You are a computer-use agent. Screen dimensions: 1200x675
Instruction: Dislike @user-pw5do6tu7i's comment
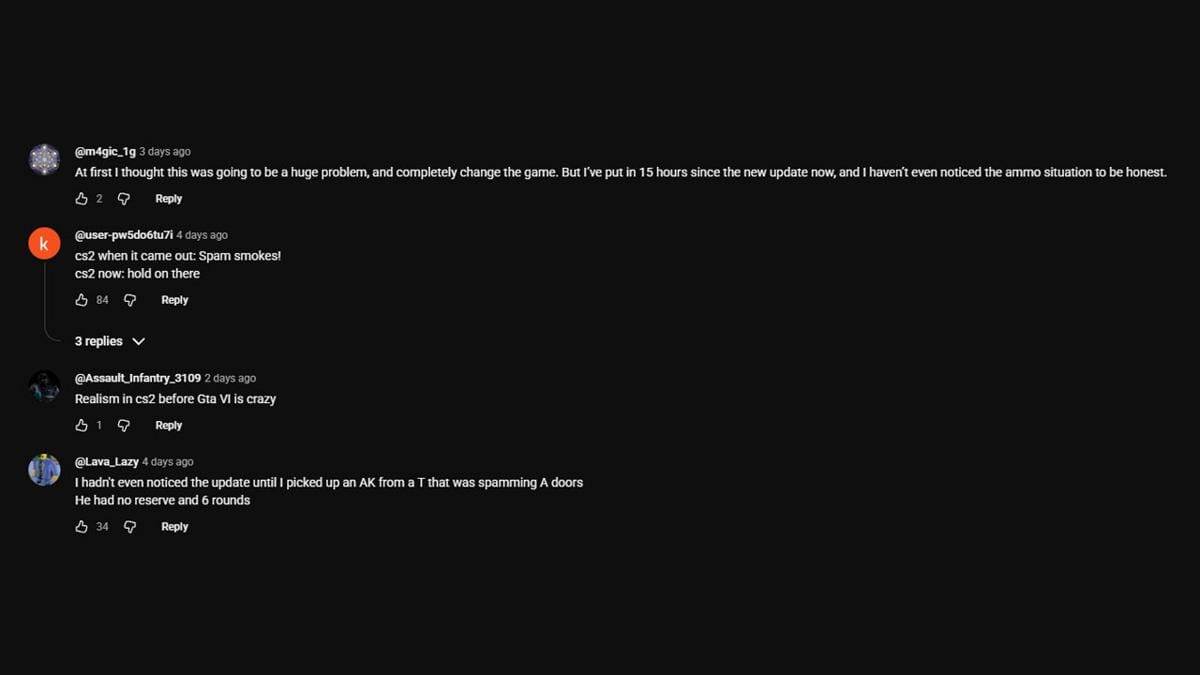(x=129, y=299)
